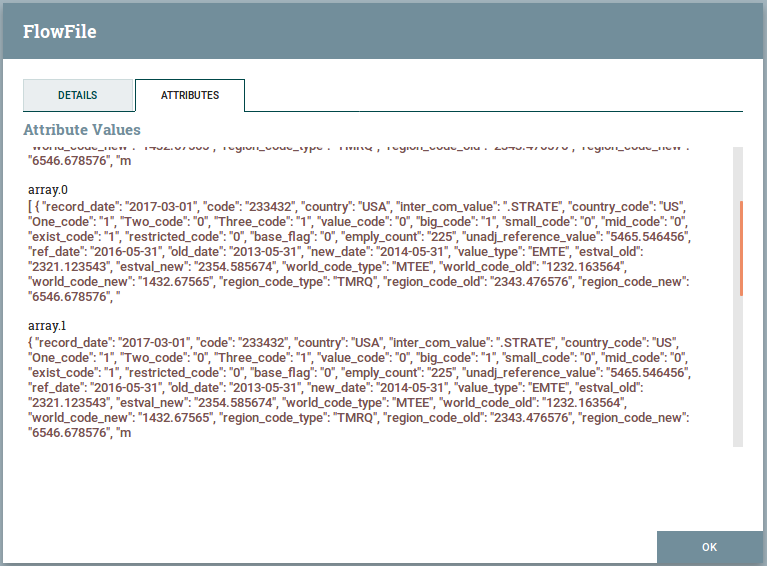Click the array.1 value line beginning with record_date
Viewport: 767px width, 566px height.
(354, 342)
